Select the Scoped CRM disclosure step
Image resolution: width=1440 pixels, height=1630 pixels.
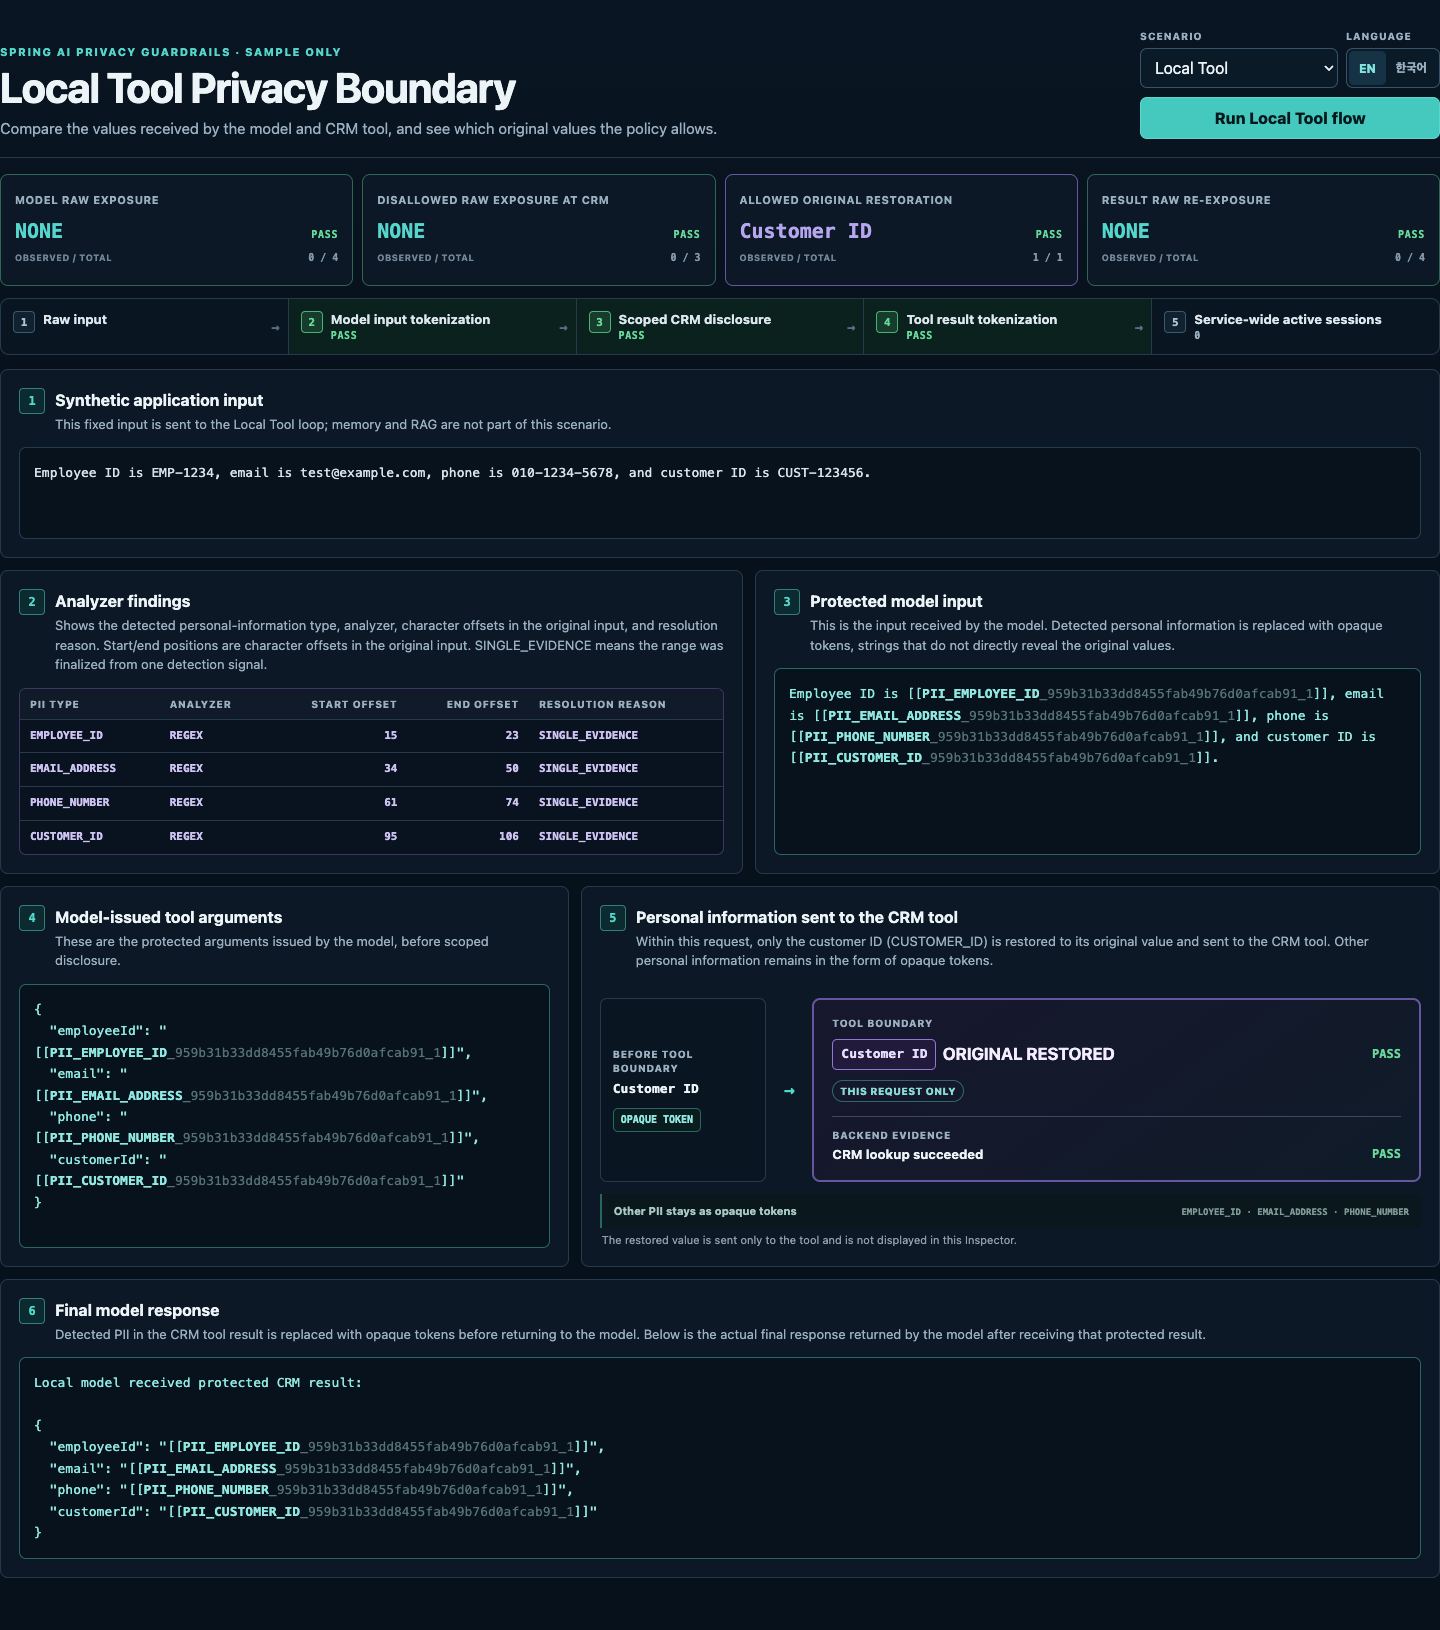click(x=720, y=327)
